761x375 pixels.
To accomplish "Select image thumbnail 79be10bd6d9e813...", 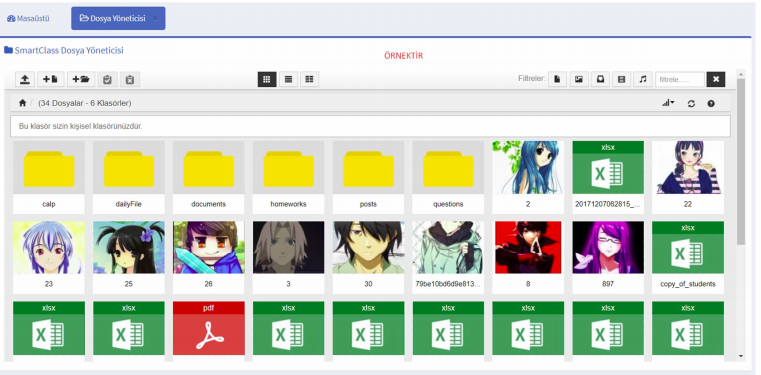I will [x=448, y=247].
